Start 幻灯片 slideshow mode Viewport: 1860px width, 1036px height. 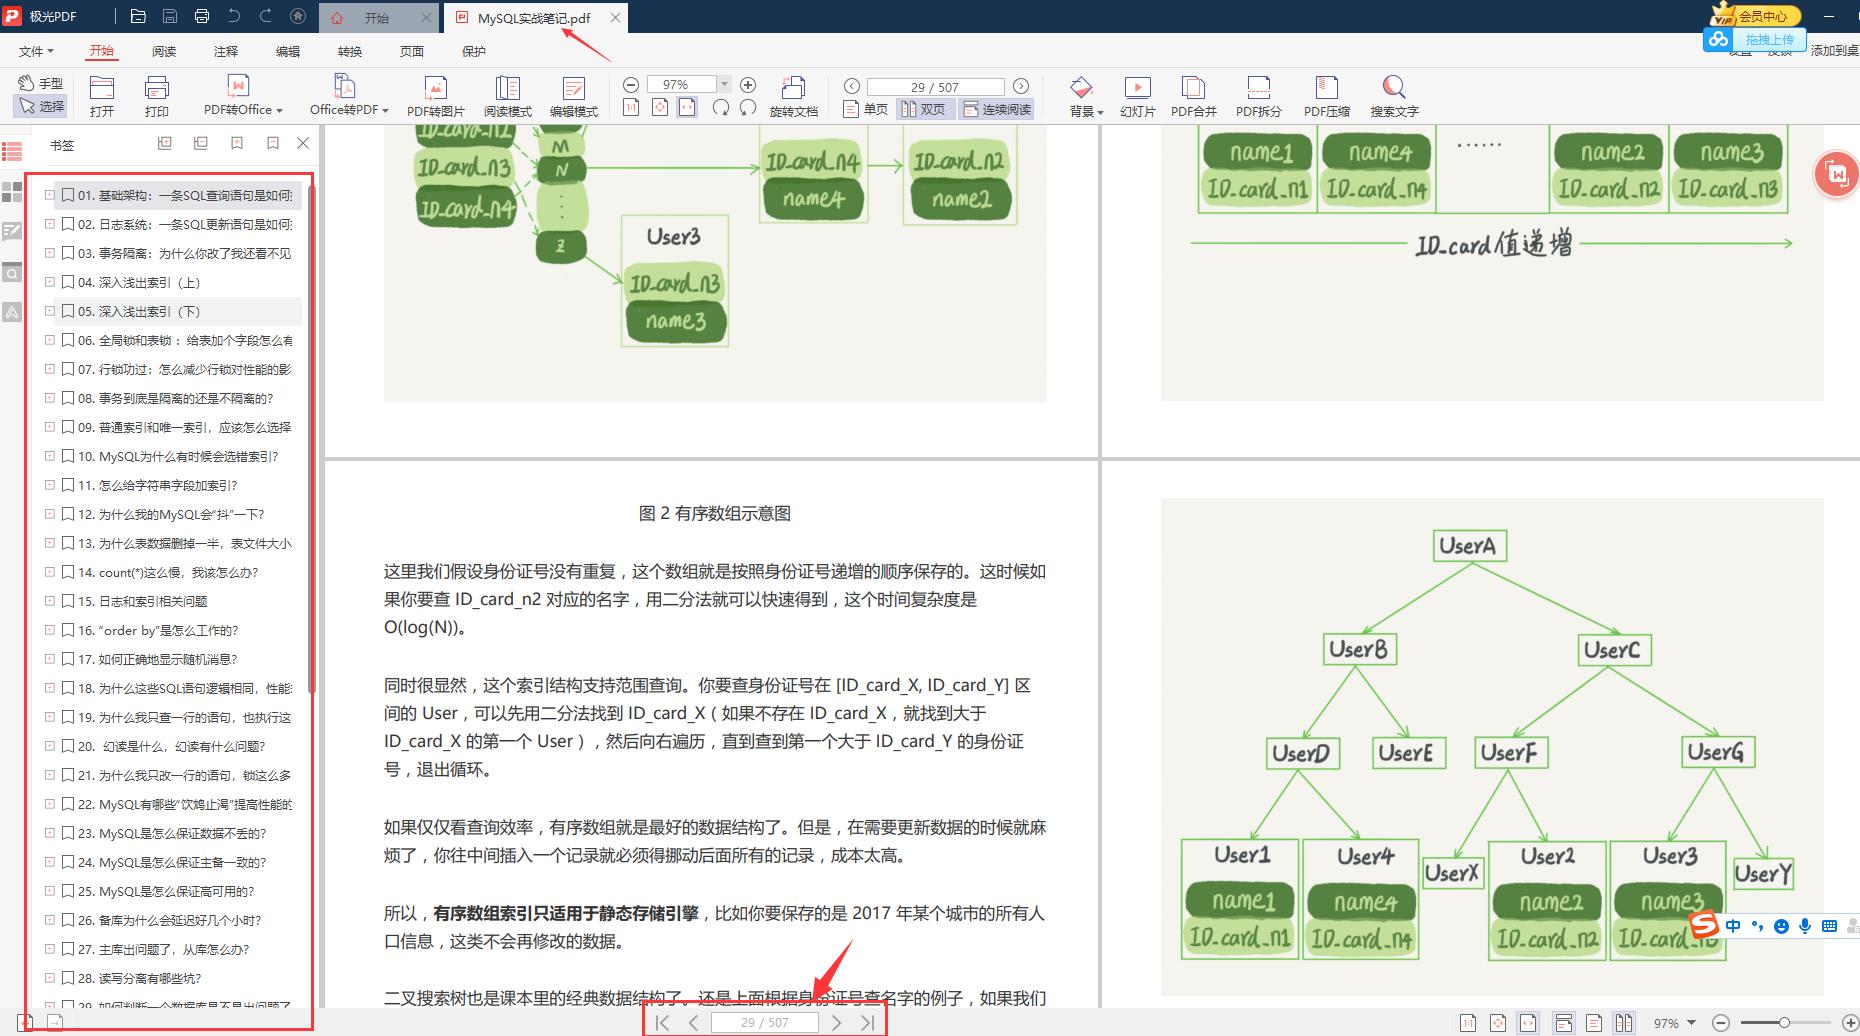pos(1138,97)
